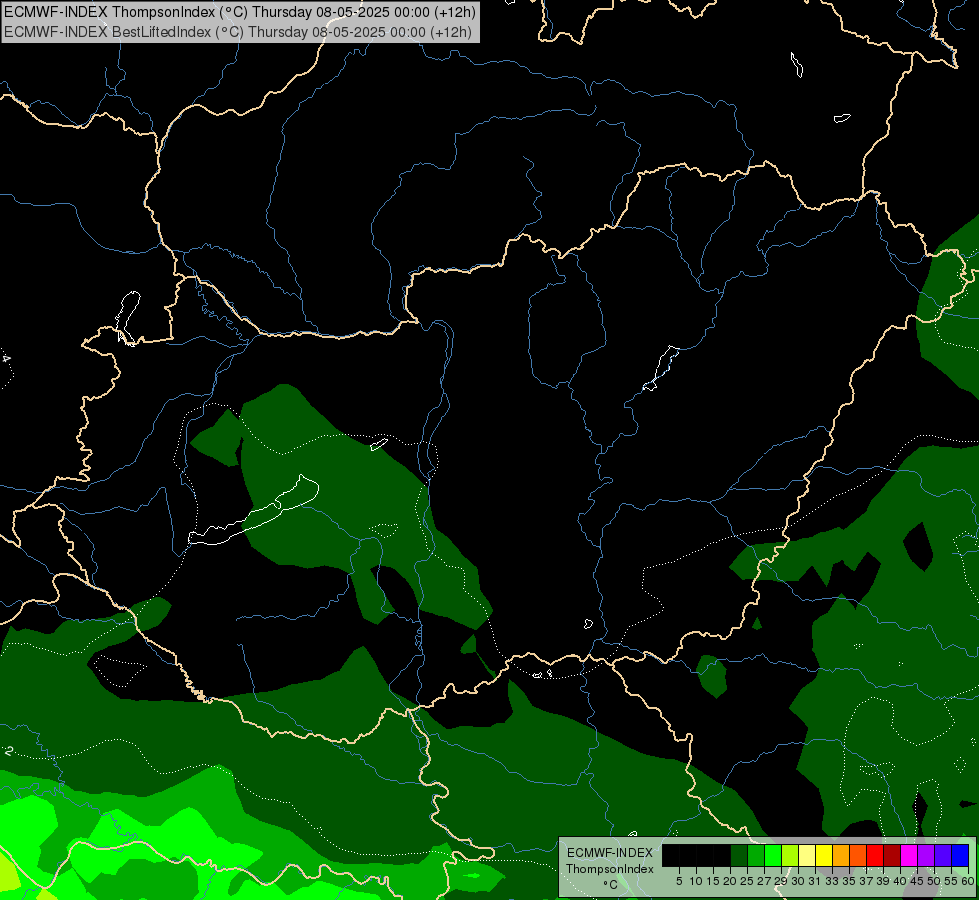Click the legend tick value 60
979x900 pixels.
[968, 881]
